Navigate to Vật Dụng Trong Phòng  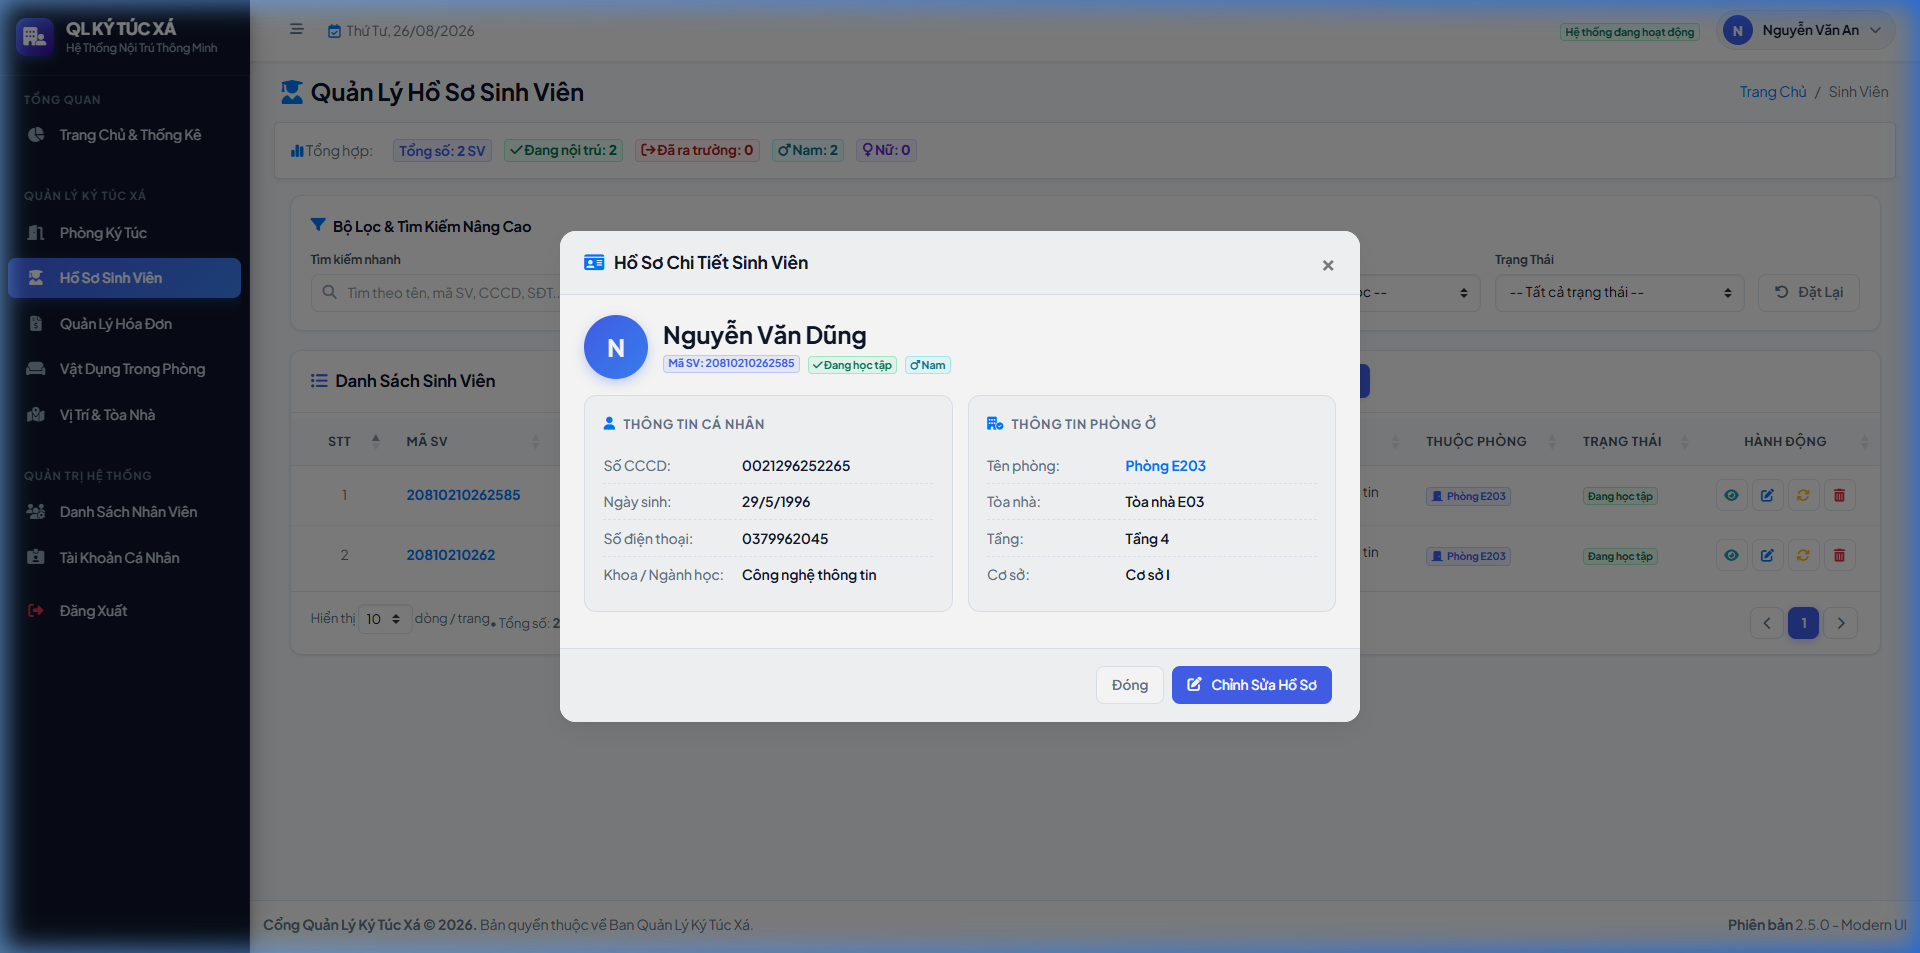coord(125,369)
